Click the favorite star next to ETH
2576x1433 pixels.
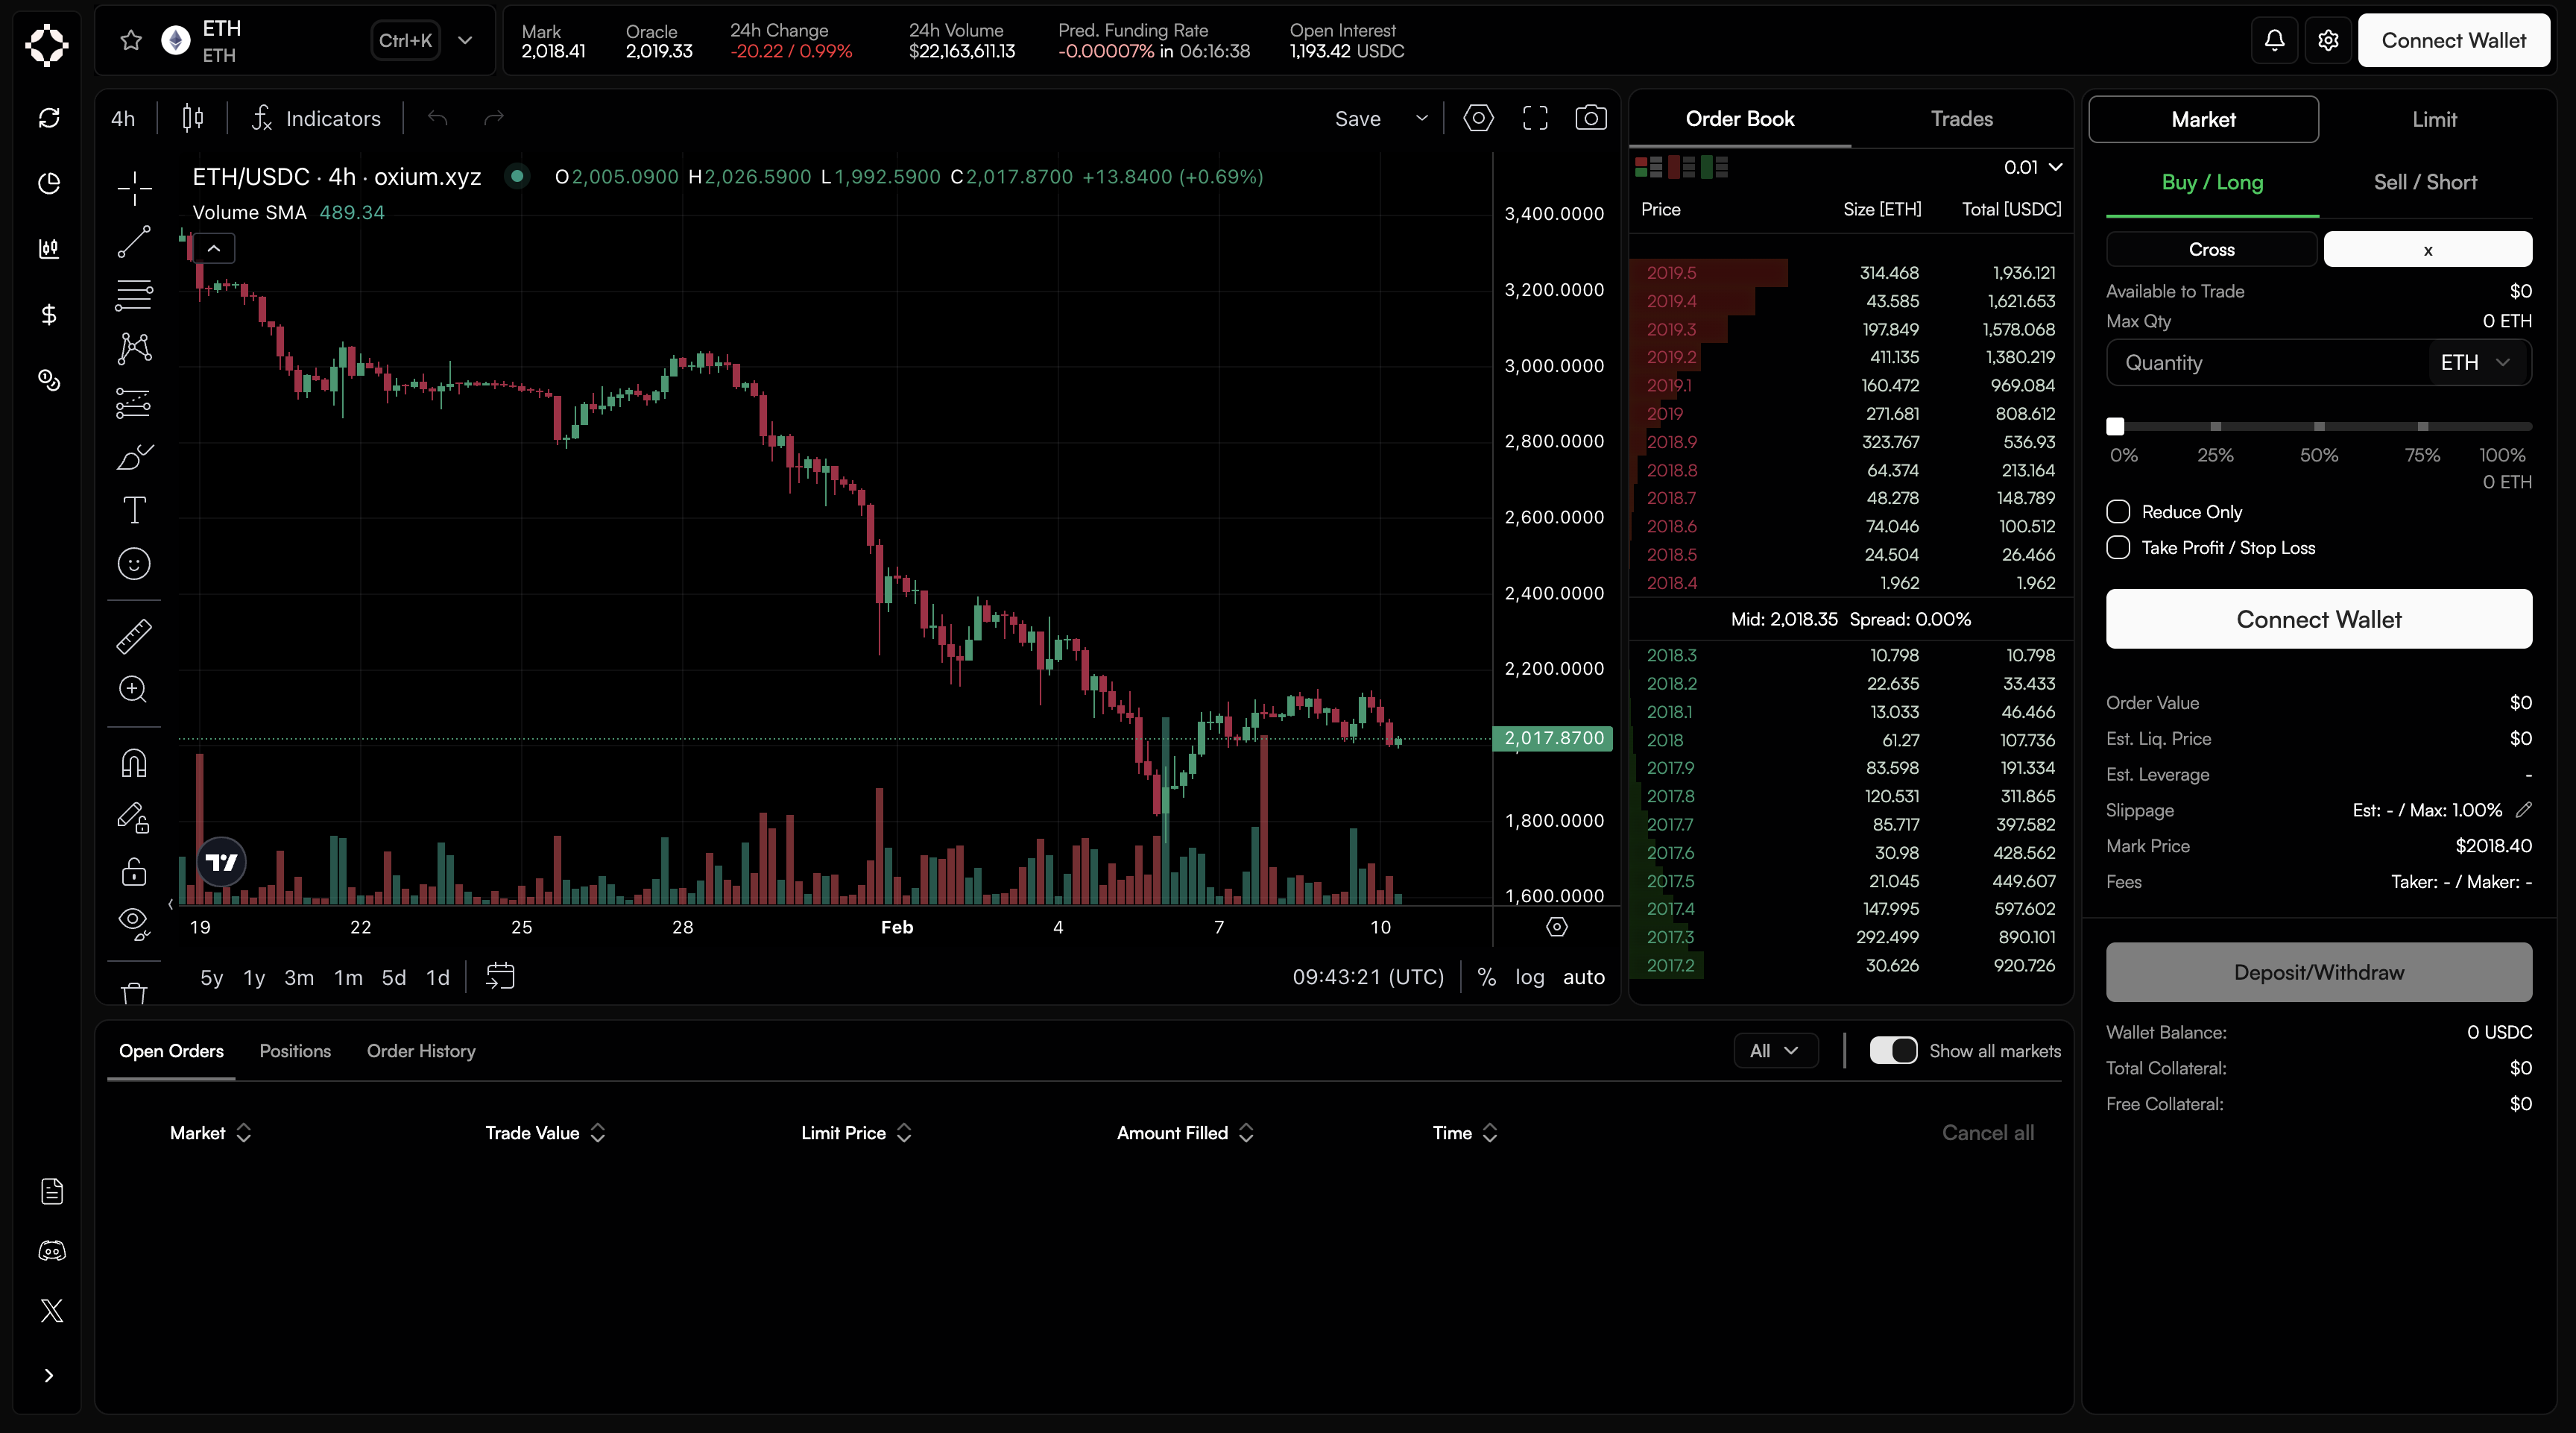[x=131, y=40]
